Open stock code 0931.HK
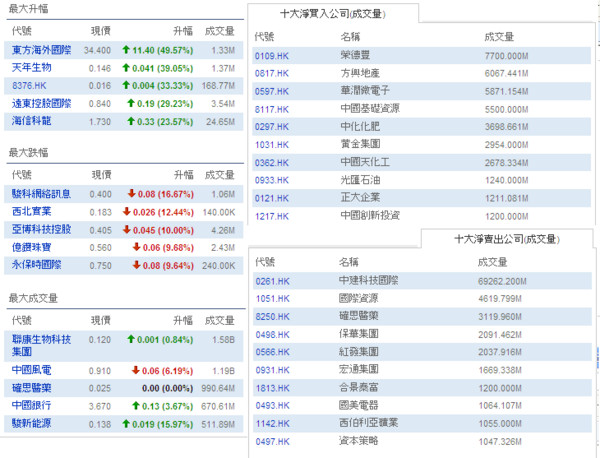600x458 pixels. coord(272,370)
